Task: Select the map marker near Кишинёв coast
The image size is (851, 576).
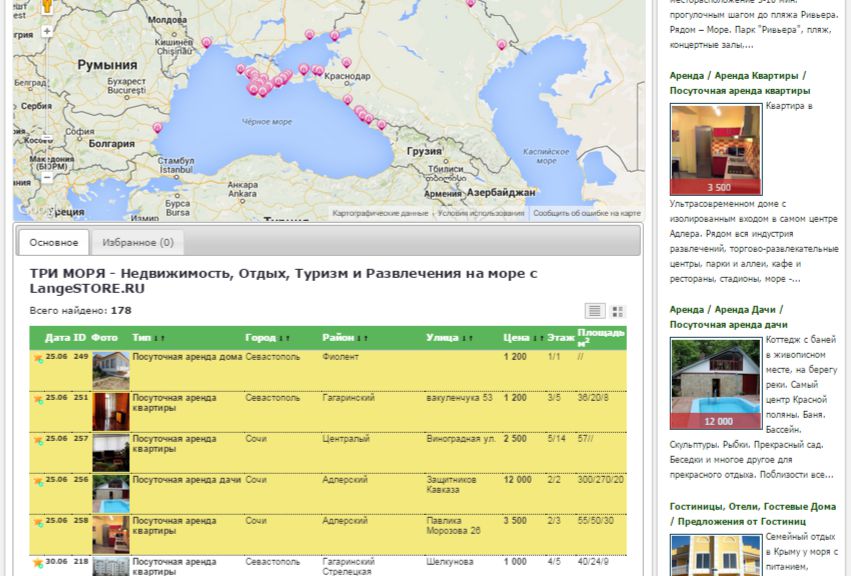Action: coord(207,42)
